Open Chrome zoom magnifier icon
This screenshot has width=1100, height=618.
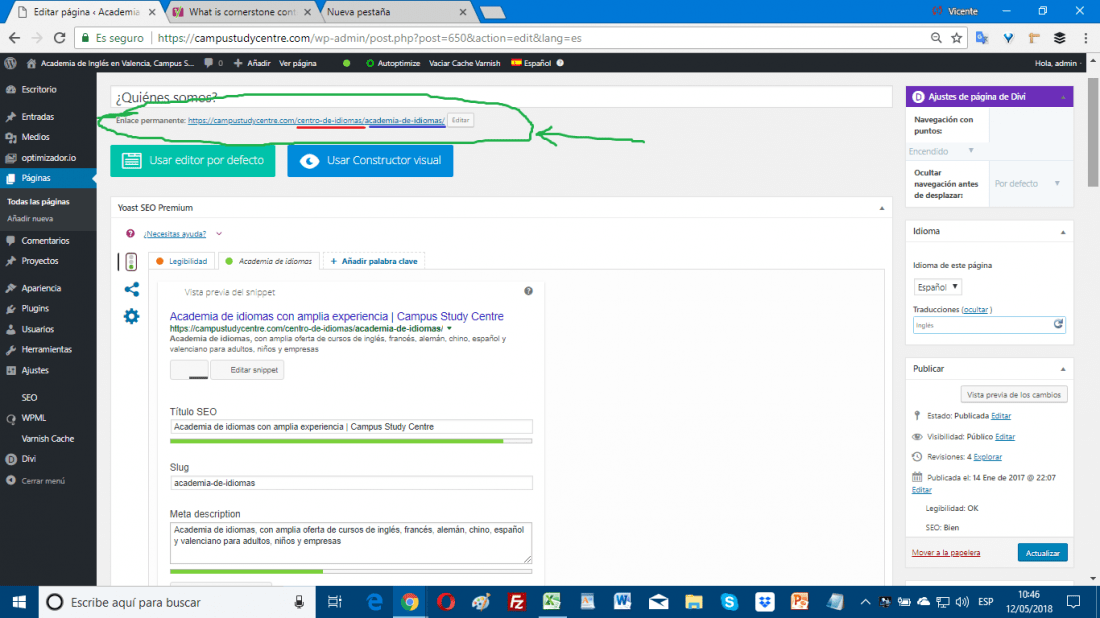[936, 38]
